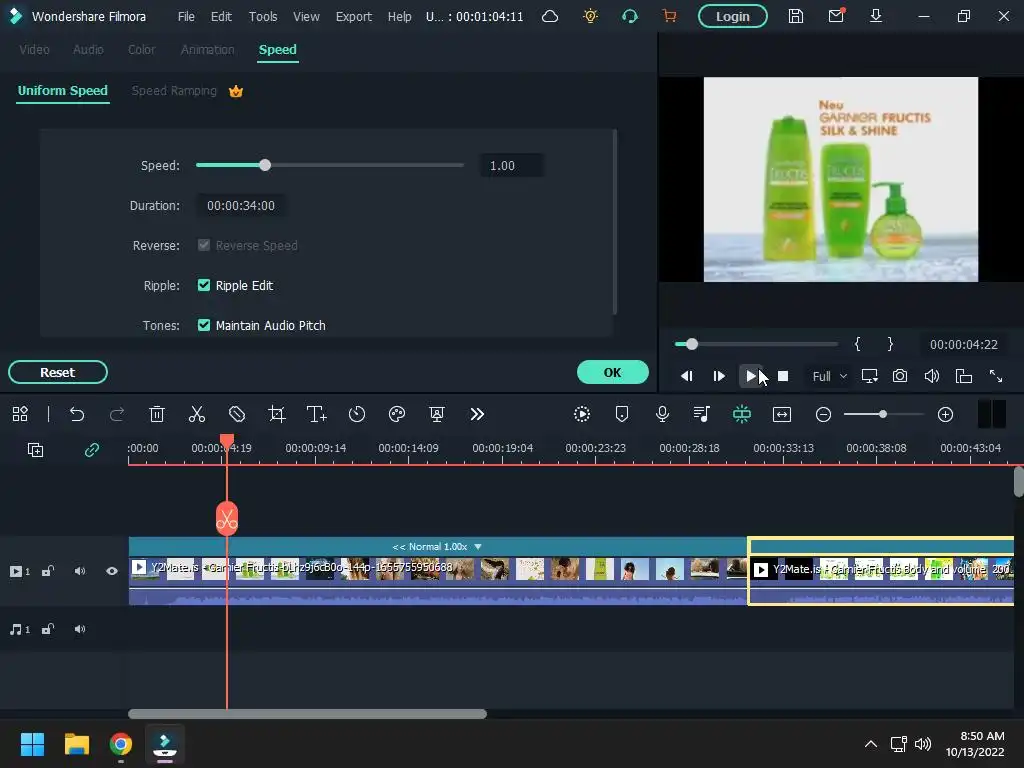Screen dimensions: 1024x768
Task: Split the clip with scissors toolbar icon
Action: coord(197,414)
